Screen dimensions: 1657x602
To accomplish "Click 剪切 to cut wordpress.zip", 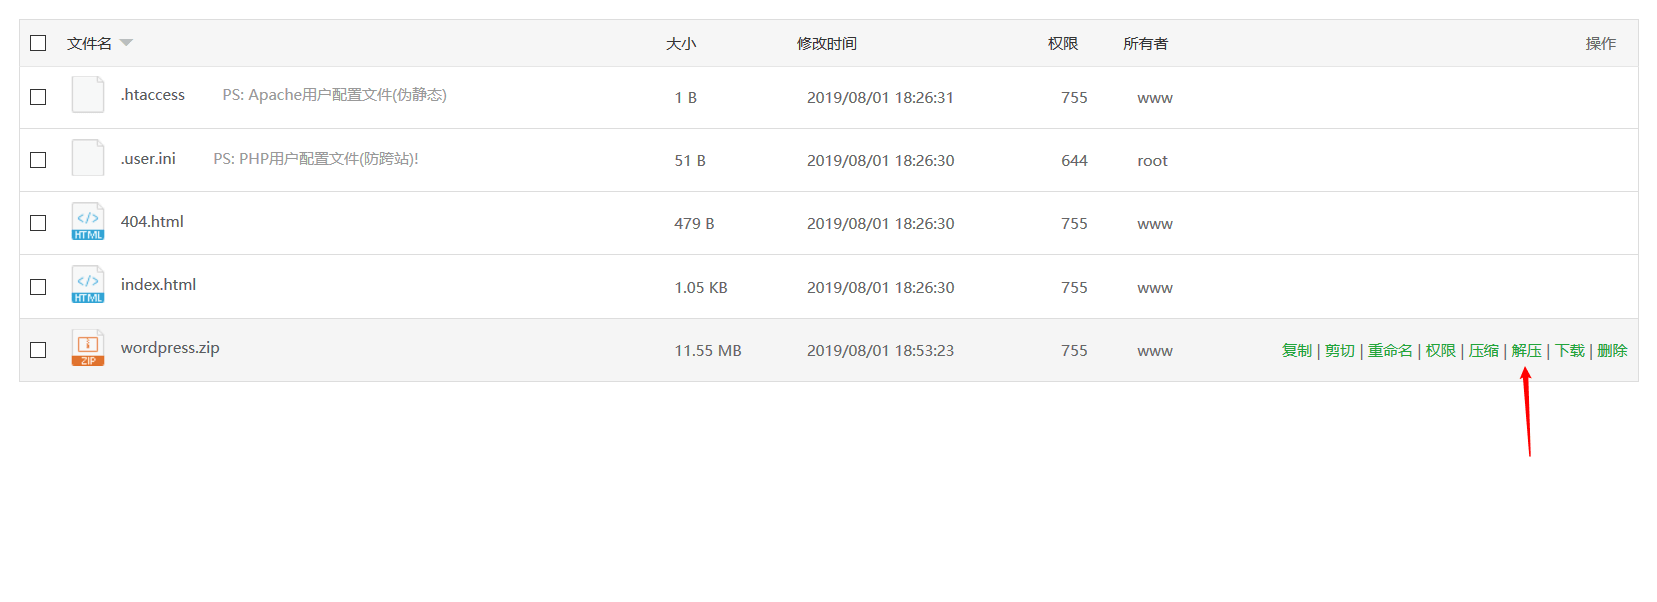I will pos(1339,351).
